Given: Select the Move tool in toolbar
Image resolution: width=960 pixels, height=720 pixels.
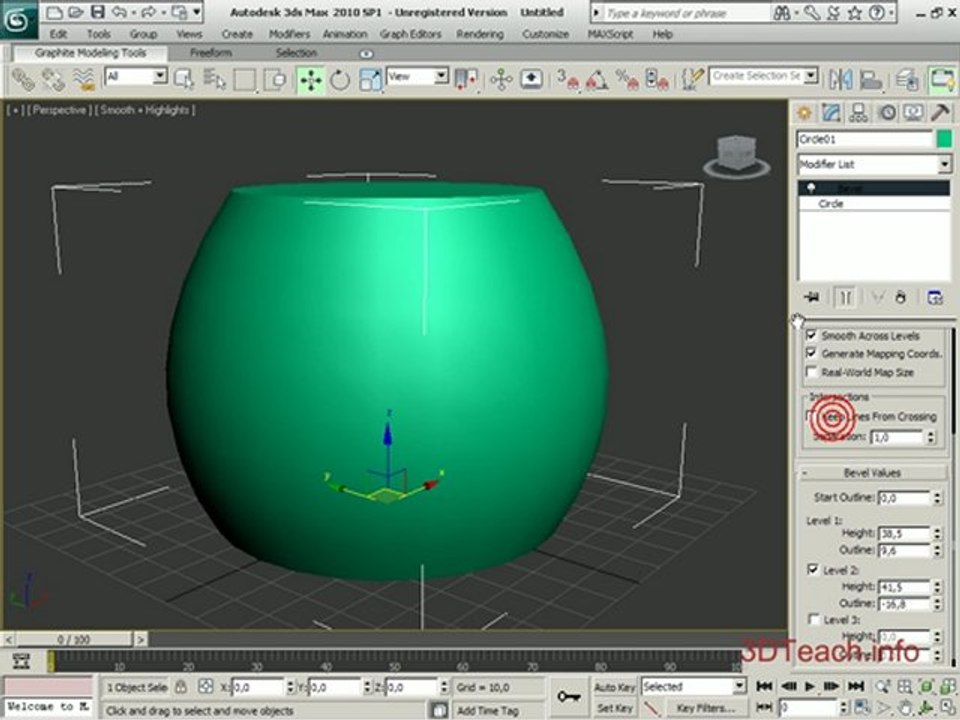Looking at the screenshot, I should click(x=311, y=80).
